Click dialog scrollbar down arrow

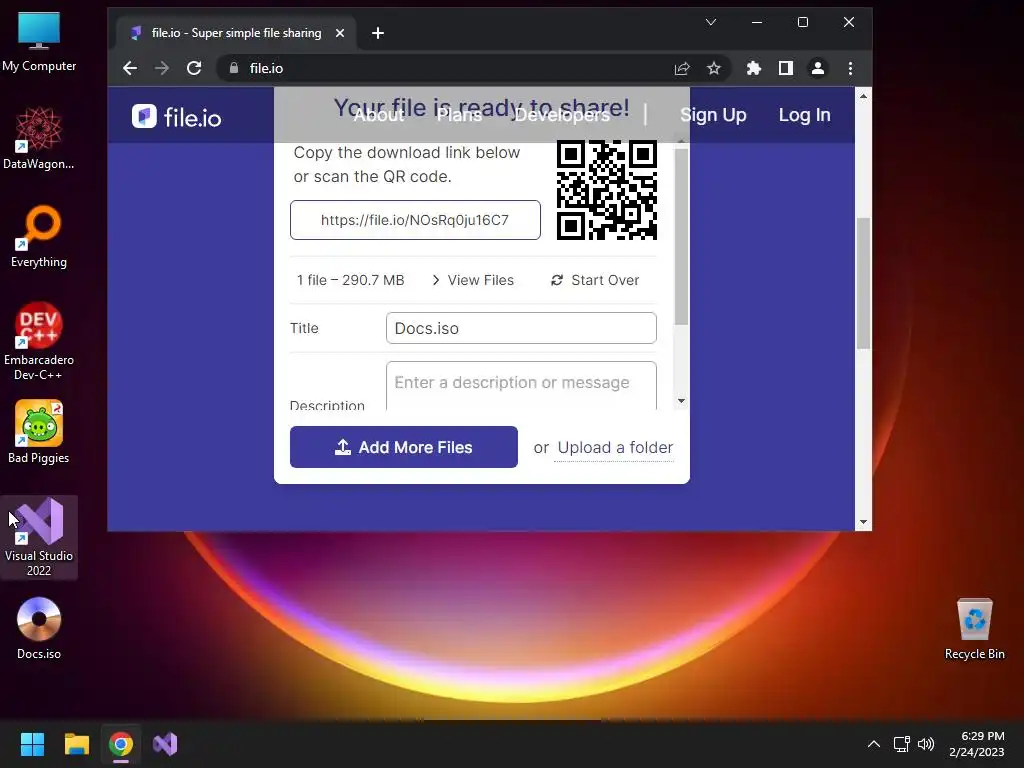(681, 401)
